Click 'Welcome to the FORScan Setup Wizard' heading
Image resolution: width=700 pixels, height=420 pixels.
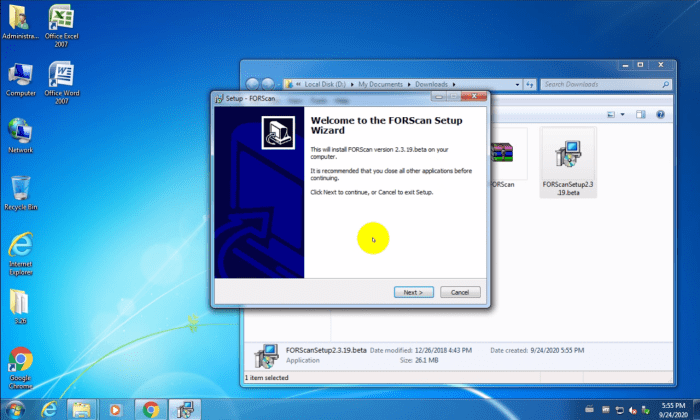[387, 125]
